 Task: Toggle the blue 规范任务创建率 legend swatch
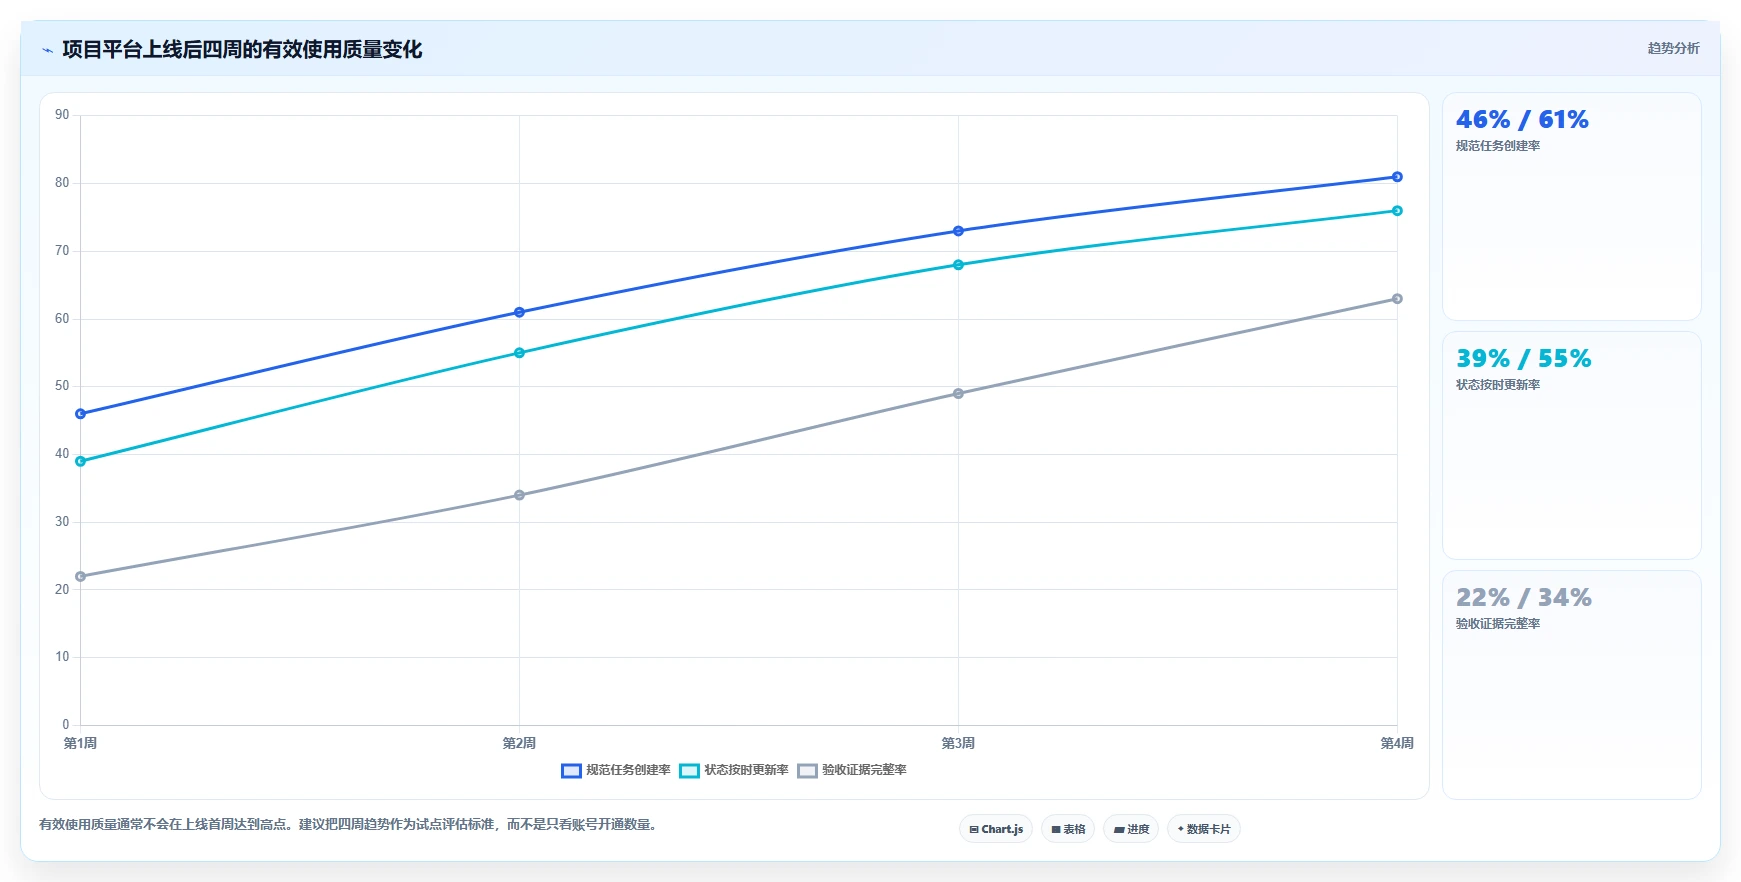pyautogui.click(x=571, y=770)
